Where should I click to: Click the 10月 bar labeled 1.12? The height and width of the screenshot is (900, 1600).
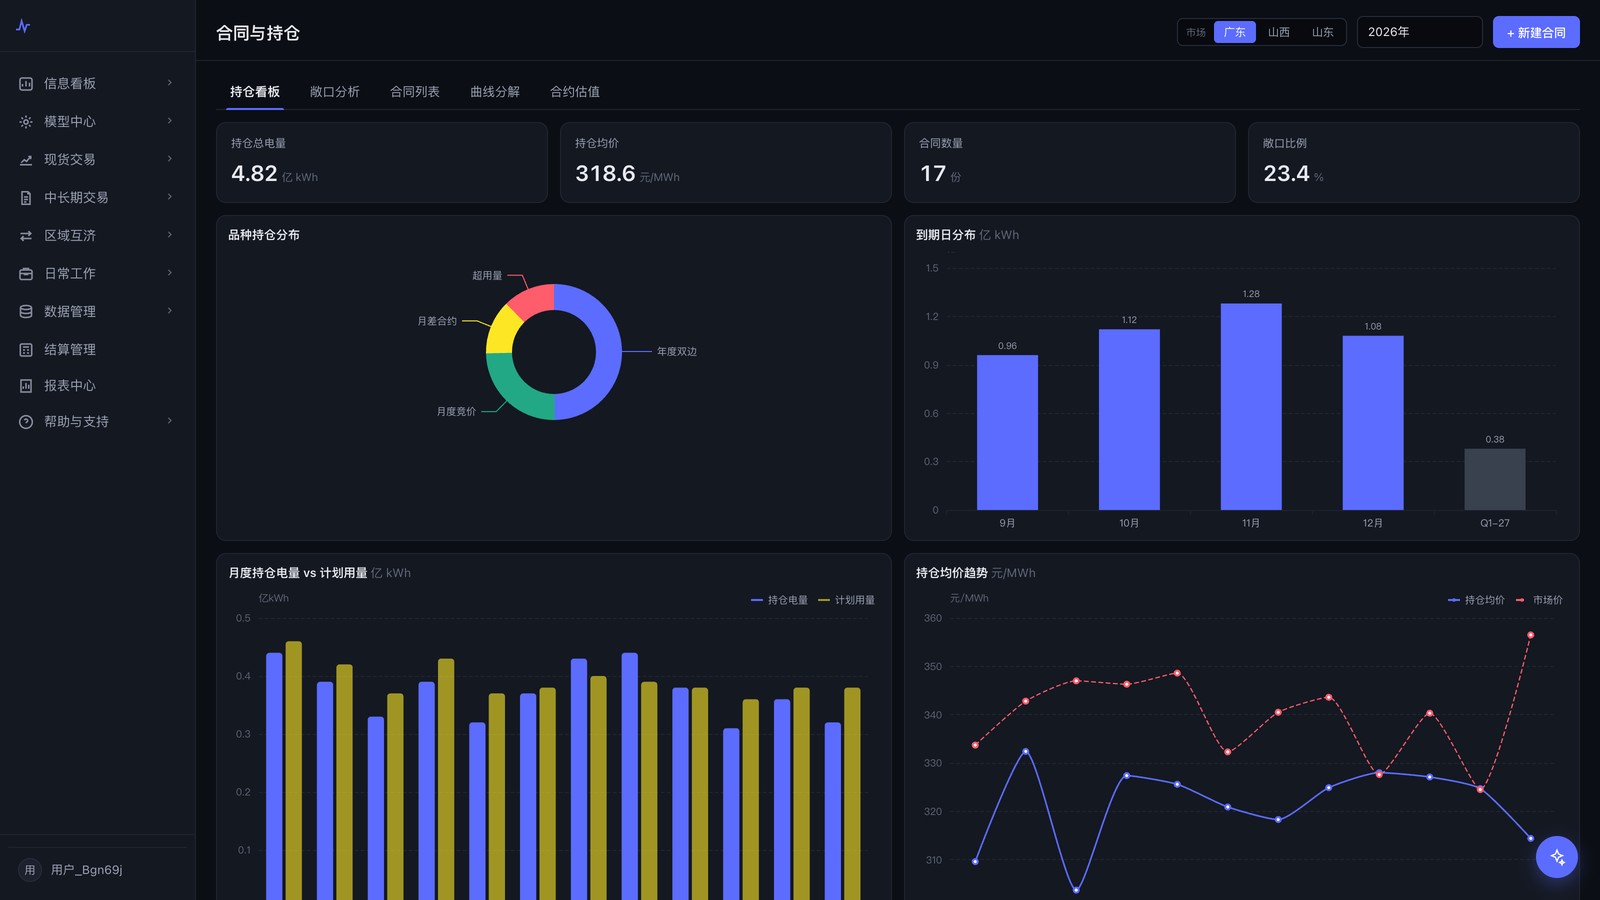[x=1129, y=420]
